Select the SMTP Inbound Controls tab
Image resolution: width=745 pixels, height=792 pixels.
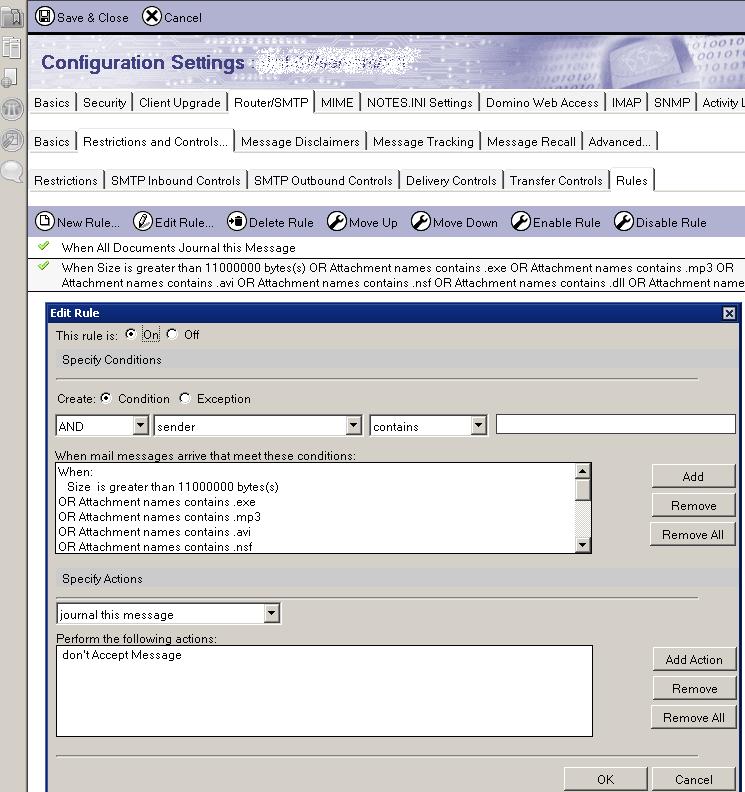(x=176, y=181)
